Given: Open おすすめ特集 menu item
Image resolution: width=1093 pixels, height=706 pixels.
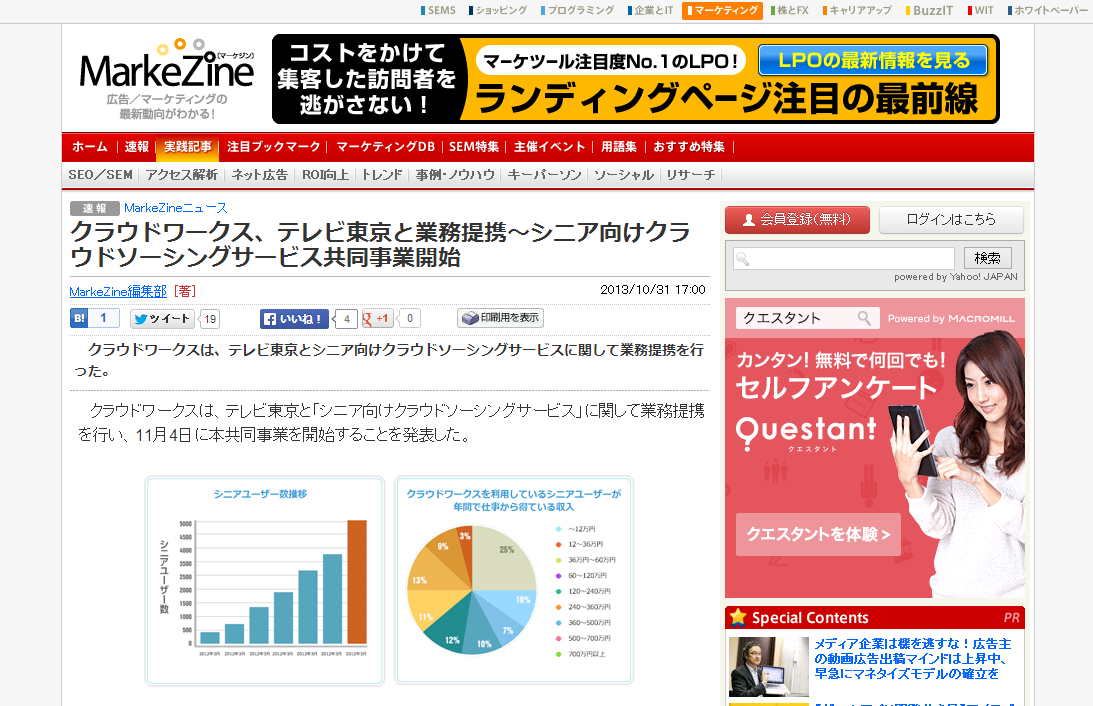Looking at the screenshot, I should (x=689, y=147).
